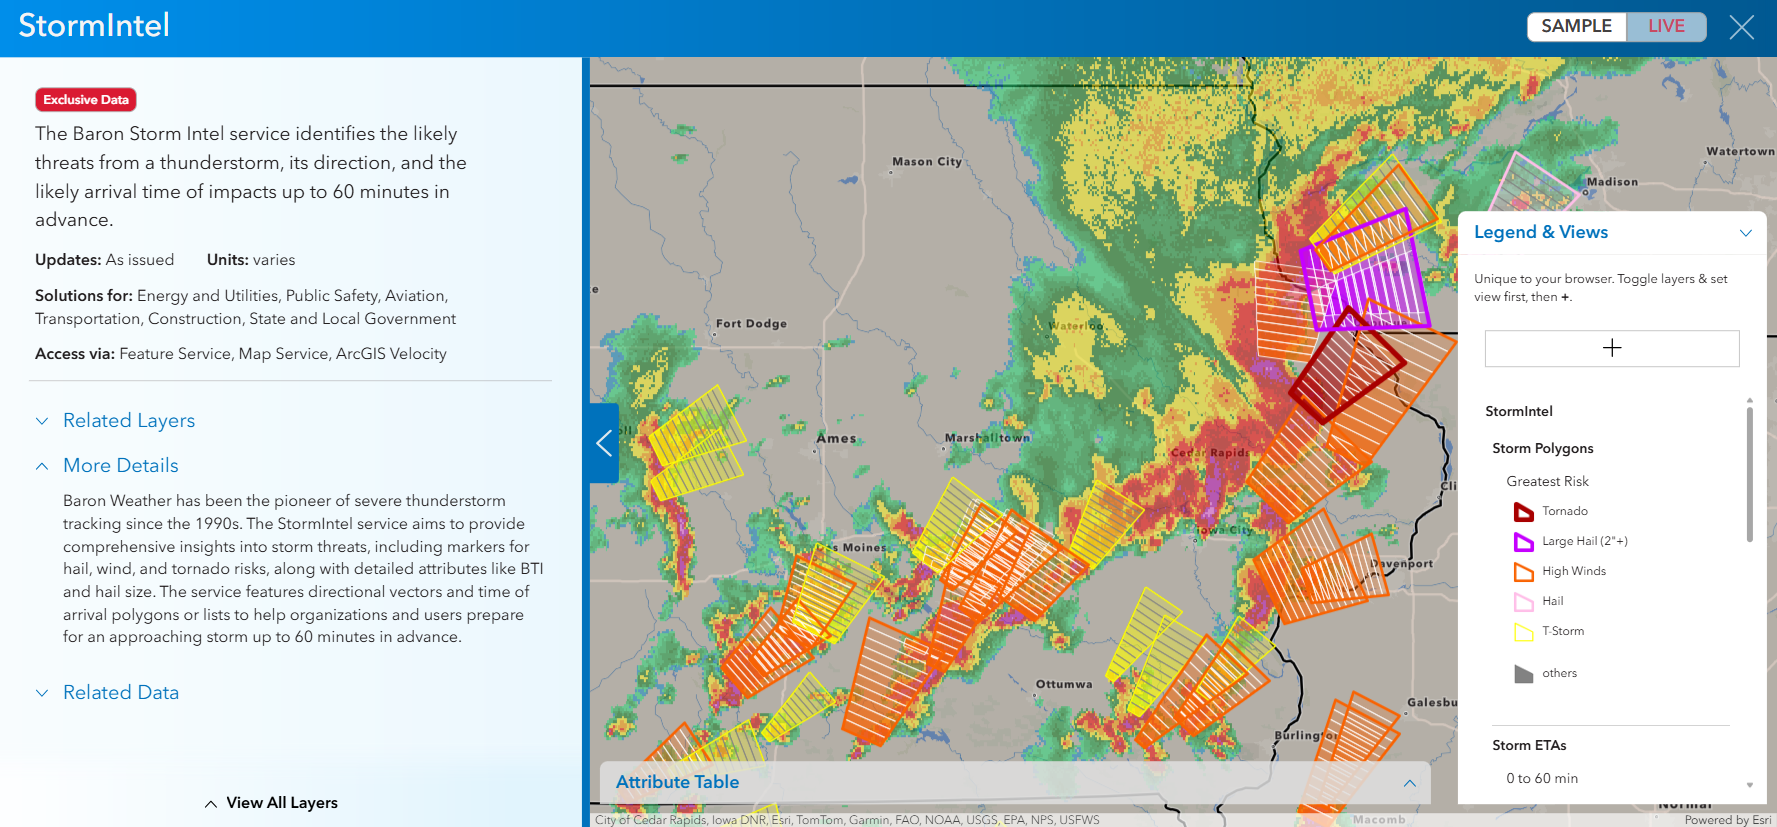
Task: Click the '0 to 60 min' legend entry
Action: [x=1542, y=778]
